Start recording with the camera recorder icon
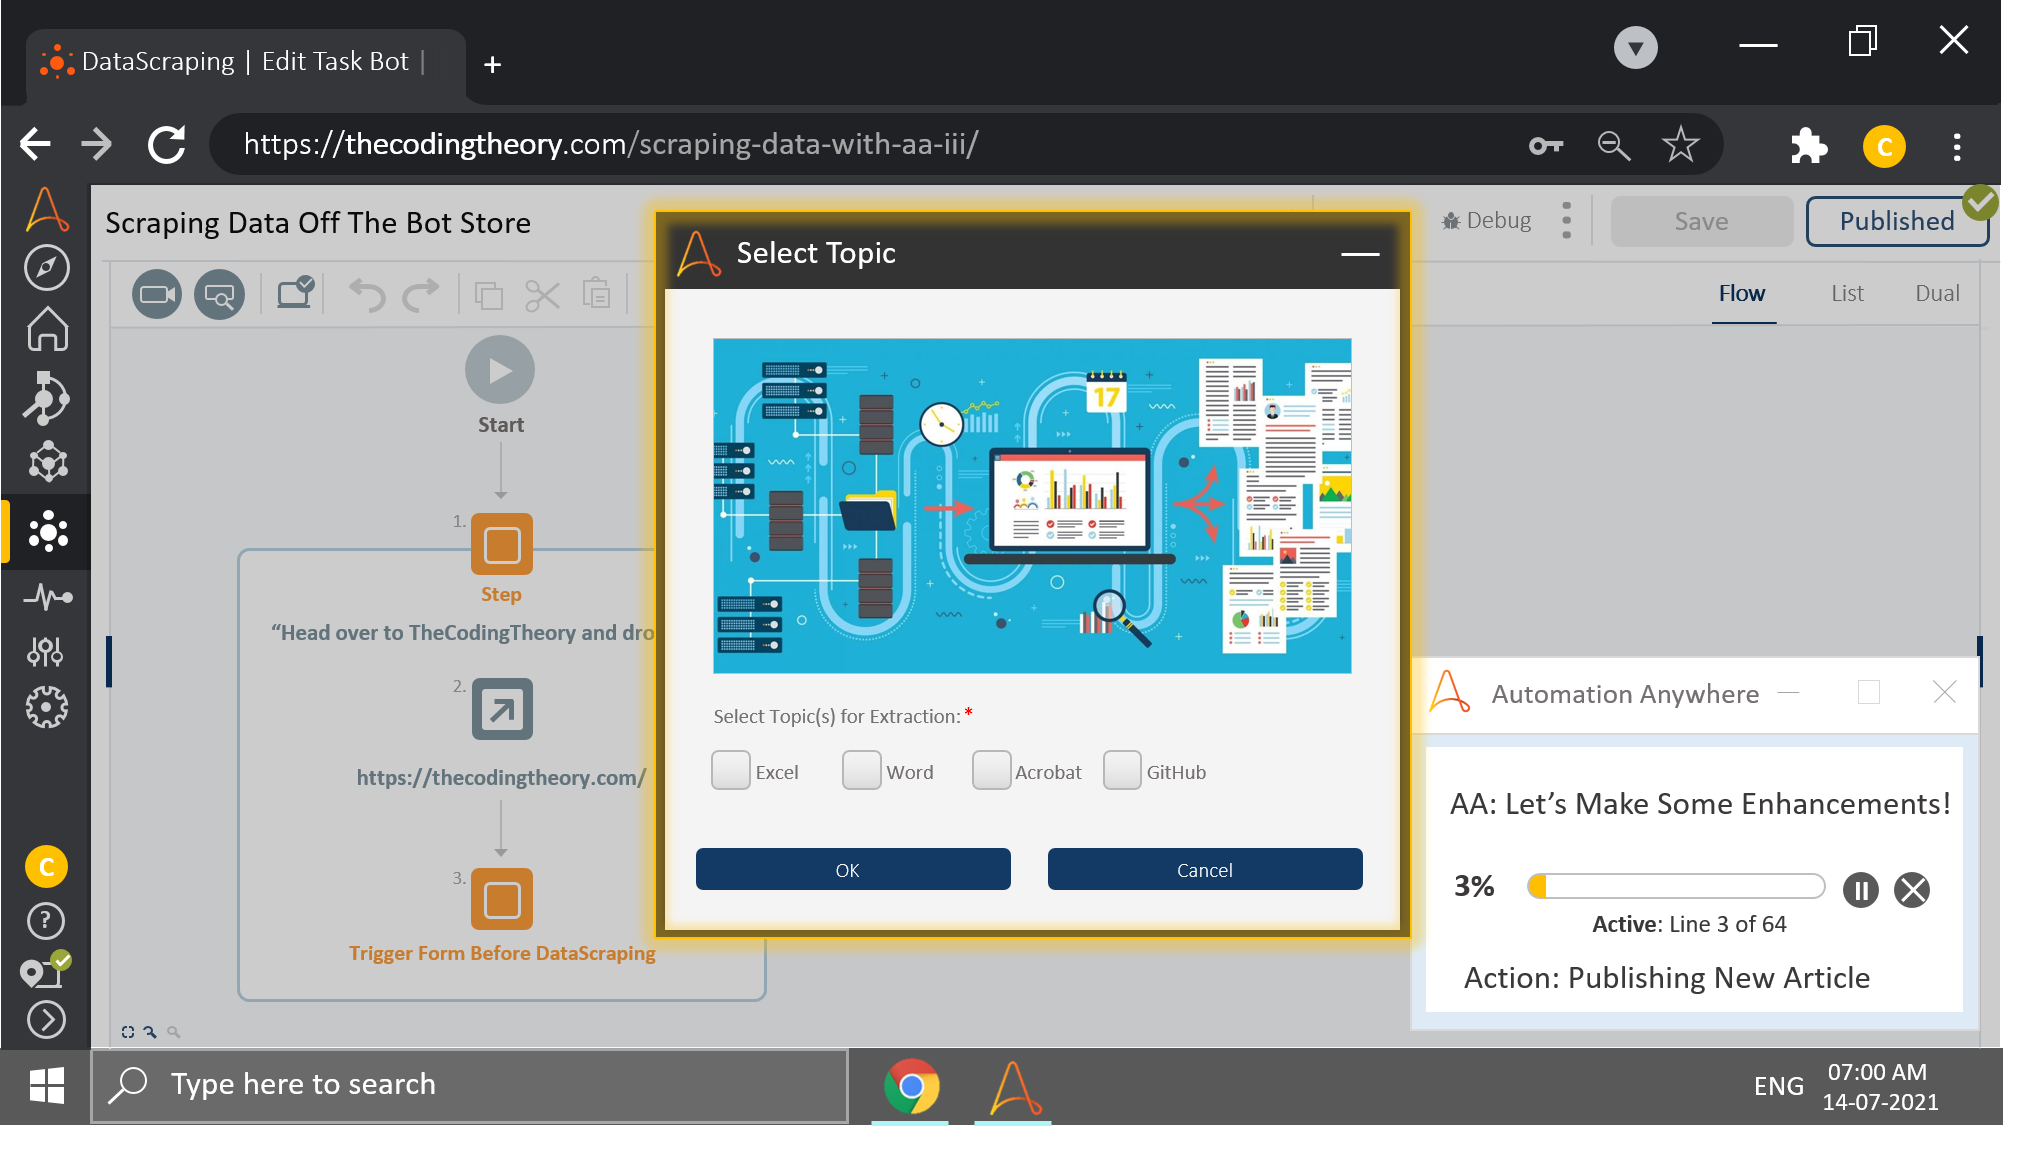This screenshot has width=2018, height=1157. (157, 295)
